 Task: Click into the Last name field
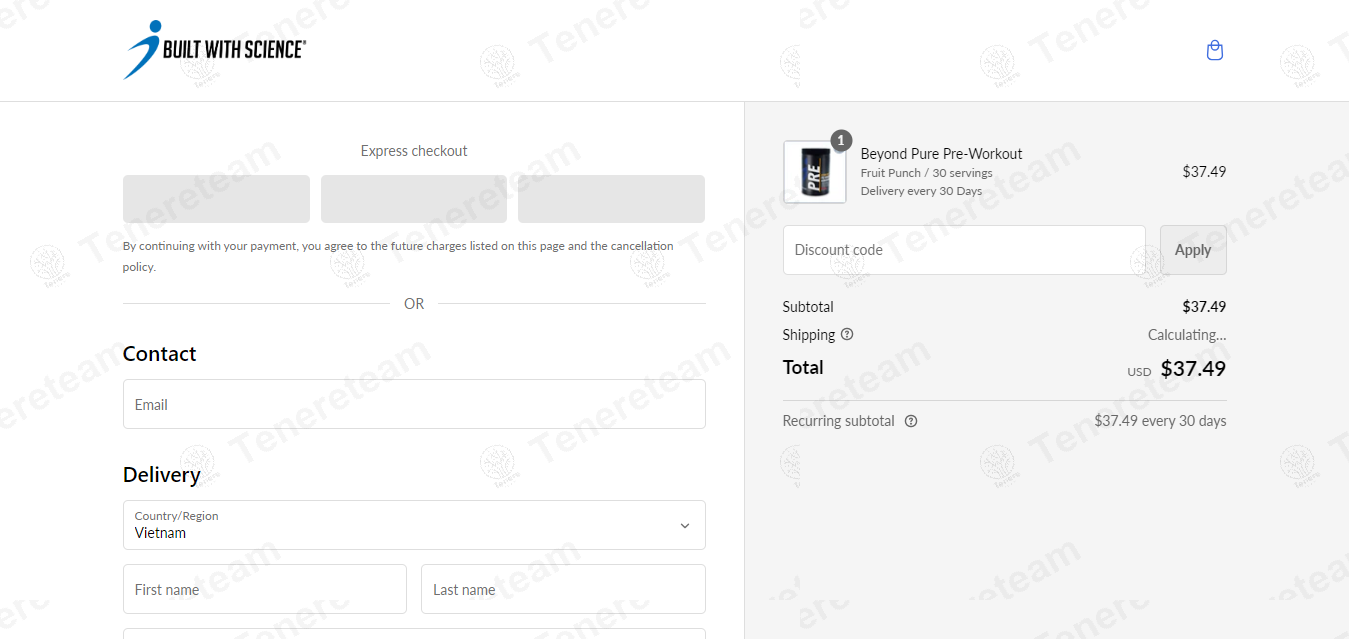pyautogui.click(x=563, y=589)
